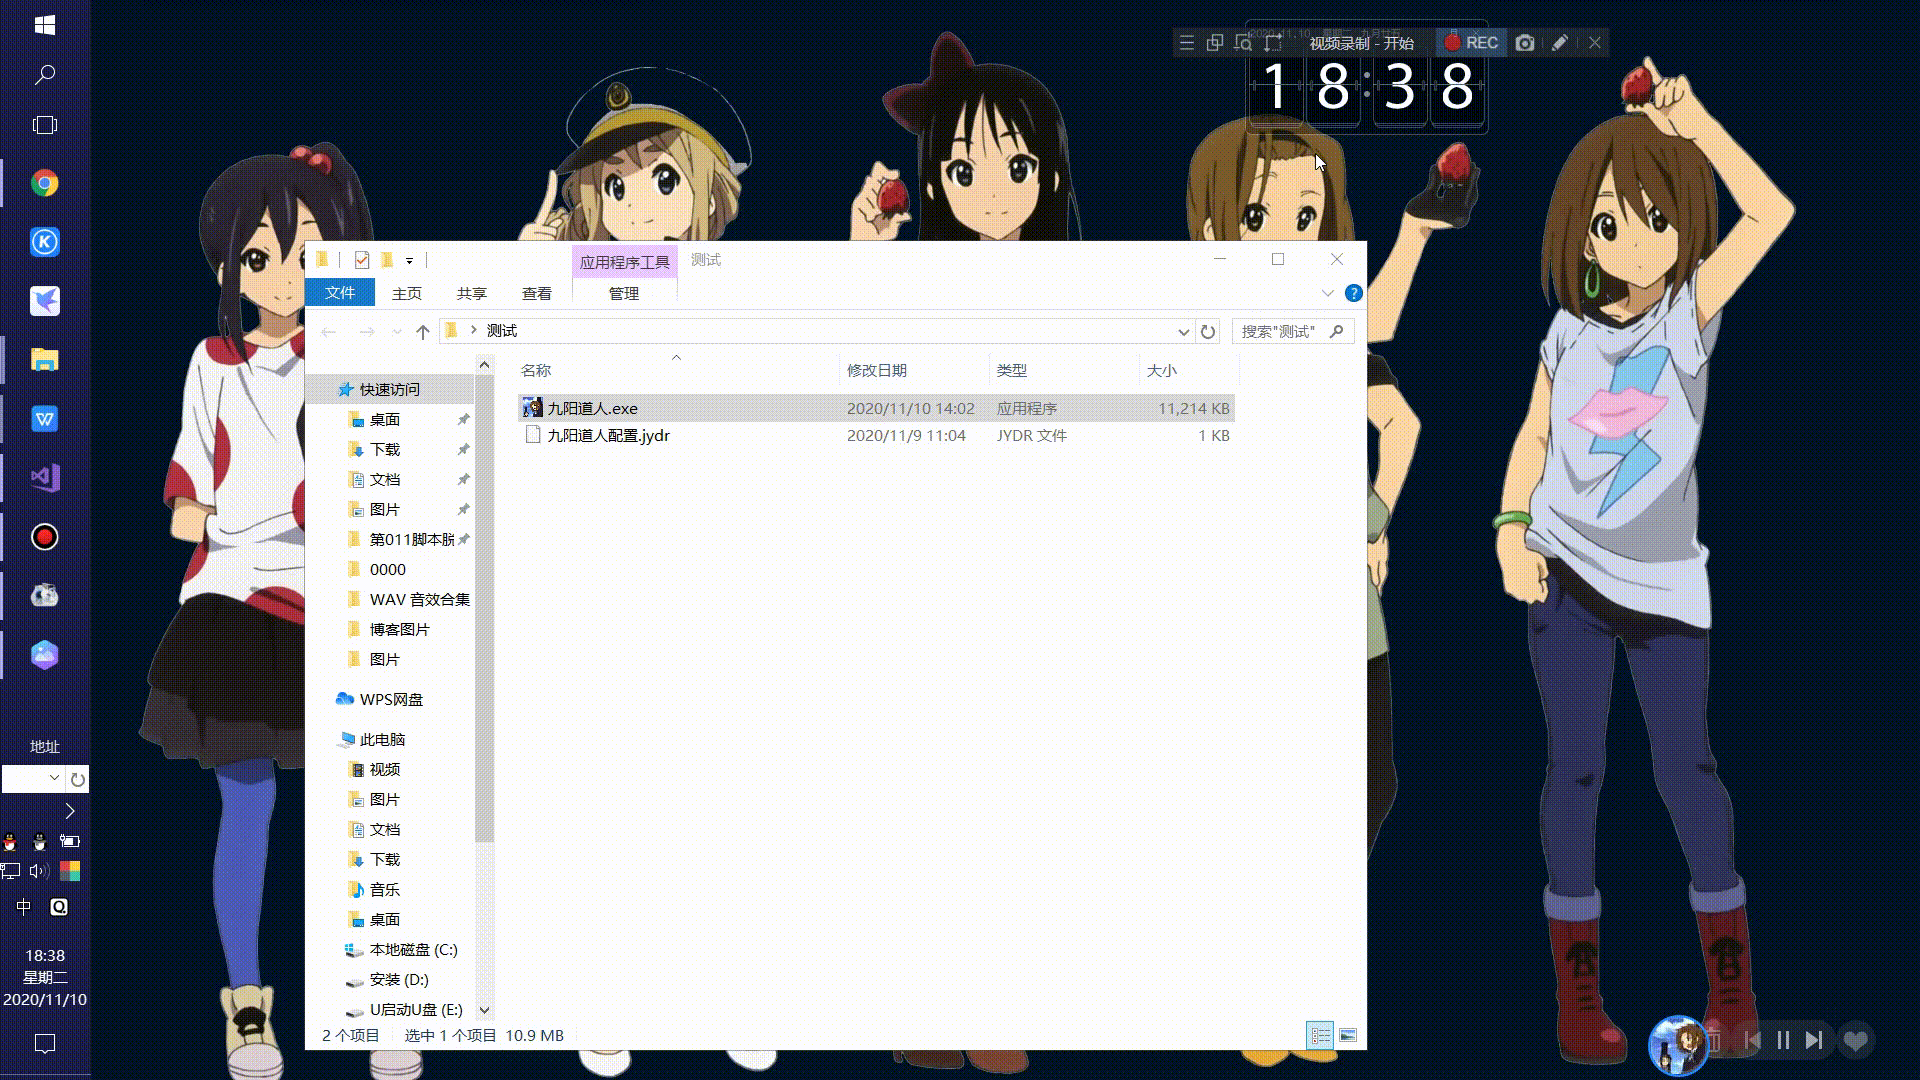This screenshot has width=1920, height=1080.
Task: Open Task View on the taskbar
Action: (x=44, y=125)
